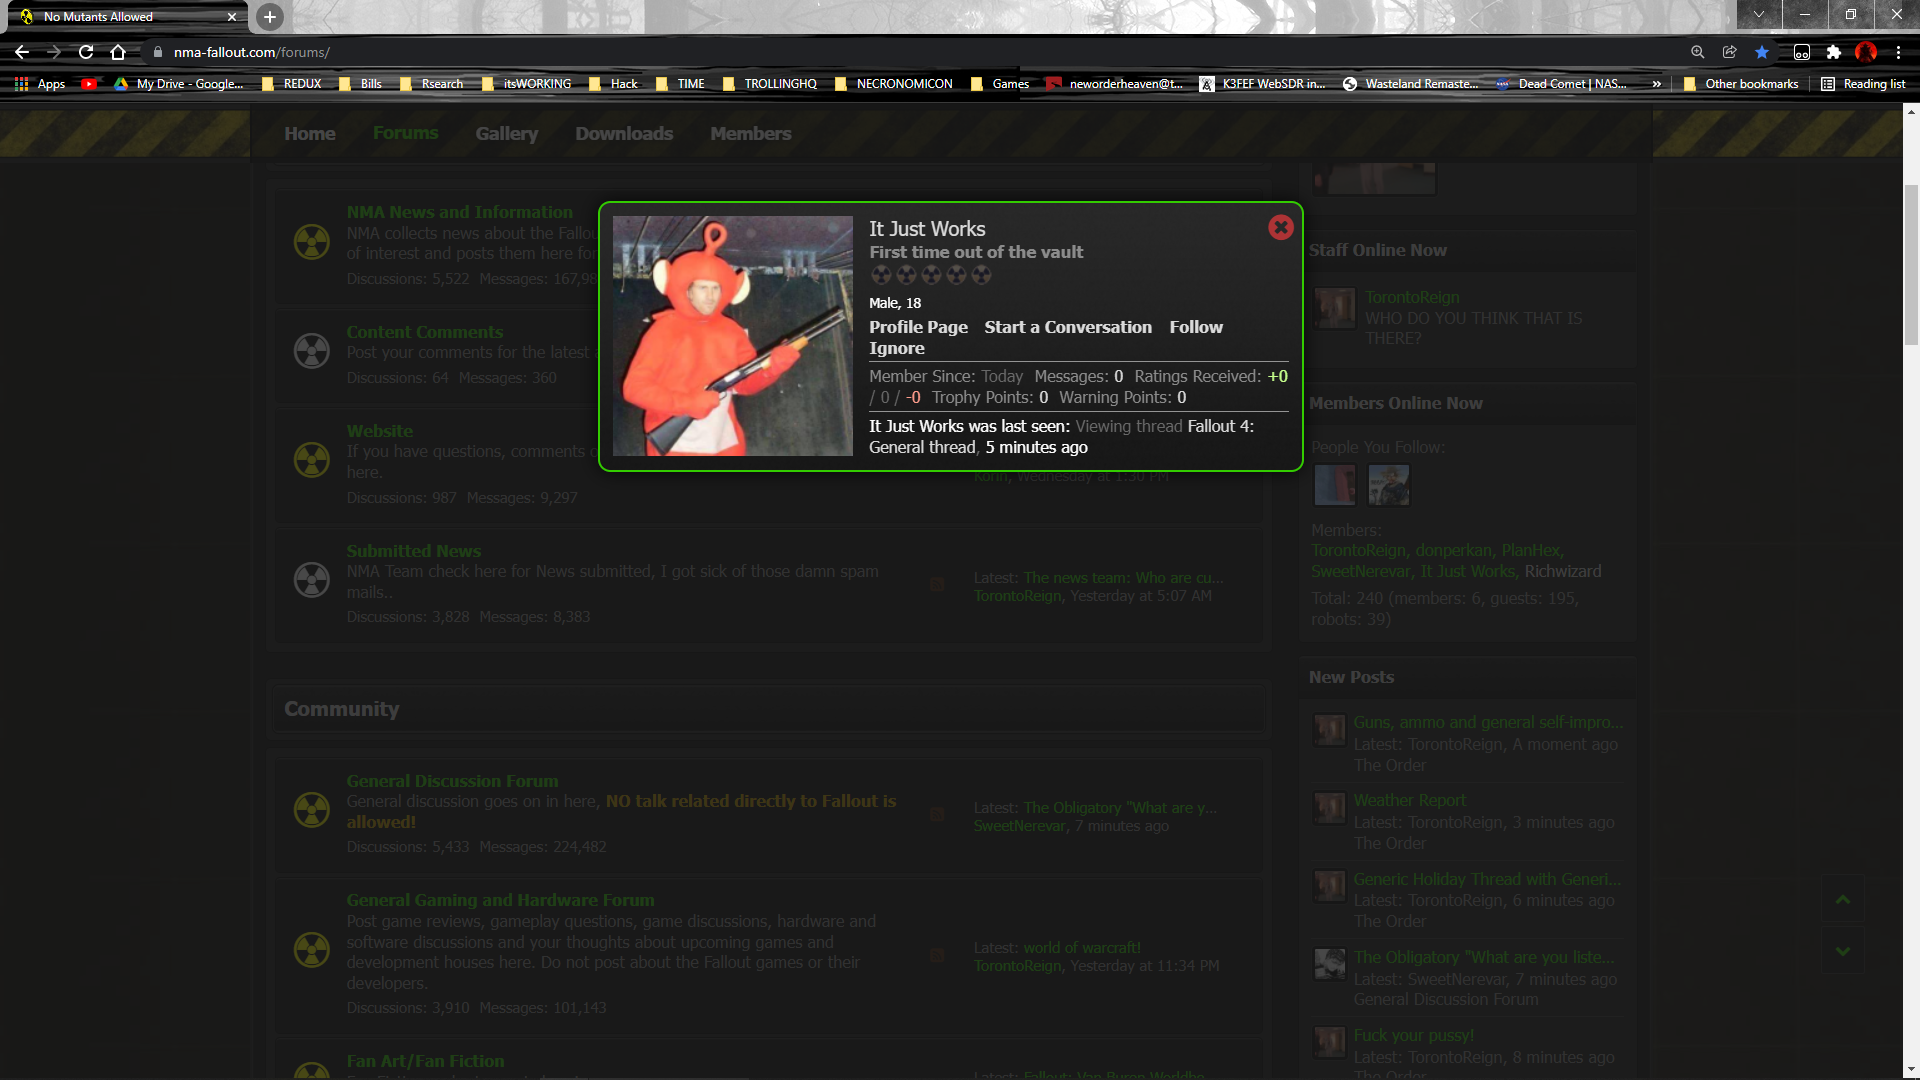Viewport: 1920px width, 1080px height.
Task: Click the address bar URL field
Action: coord(900,52)
